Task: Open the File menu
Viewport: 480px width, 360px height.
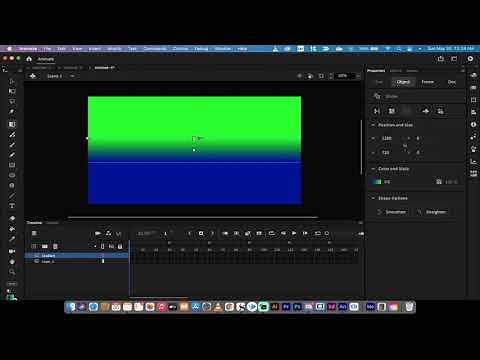Action: point(47,49)
